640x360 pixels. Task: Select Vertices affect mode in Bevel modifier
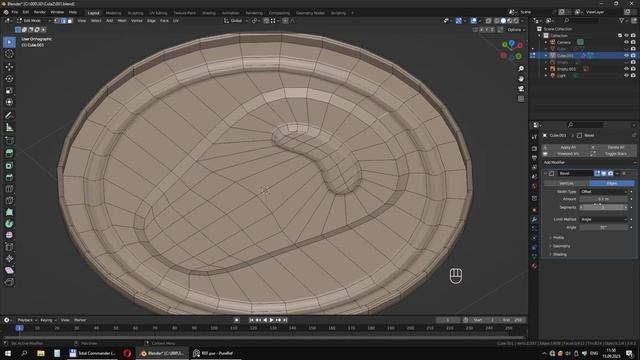566,183
